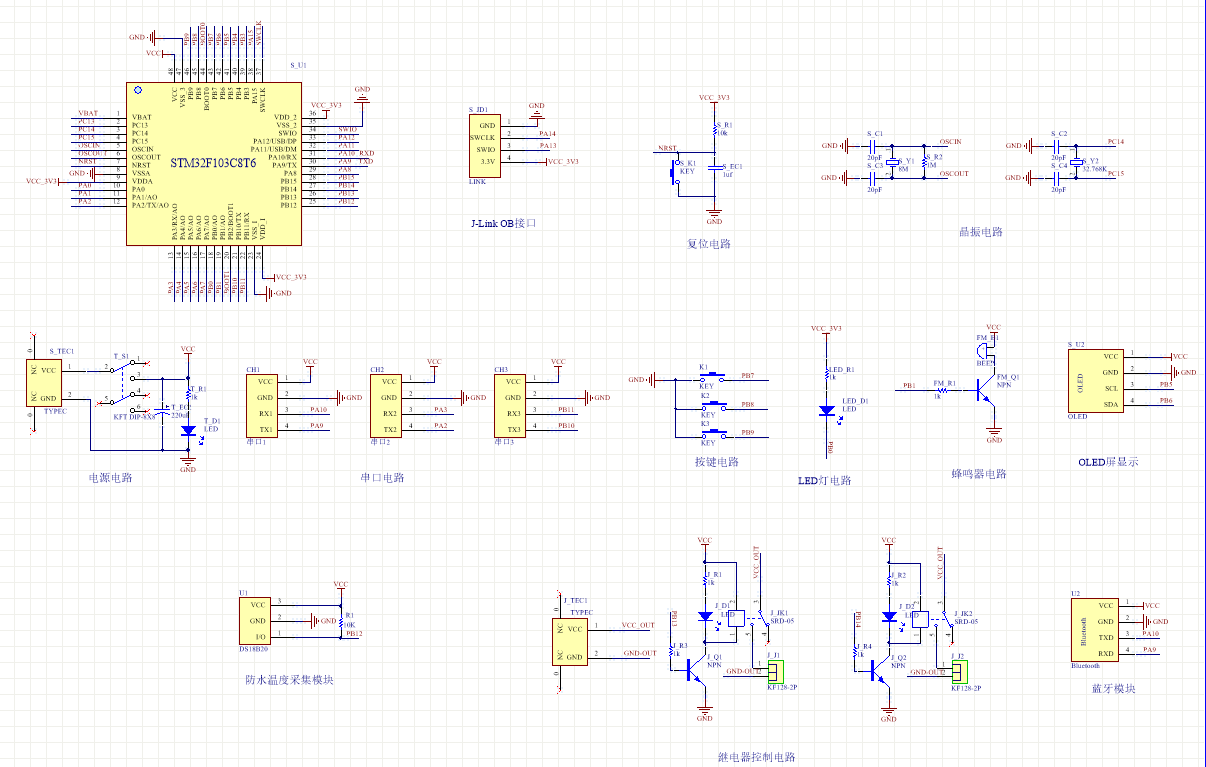Click the '防水温度采集模块' title text
This screenshot has height=767, width=1206.
tap(289, 680)
